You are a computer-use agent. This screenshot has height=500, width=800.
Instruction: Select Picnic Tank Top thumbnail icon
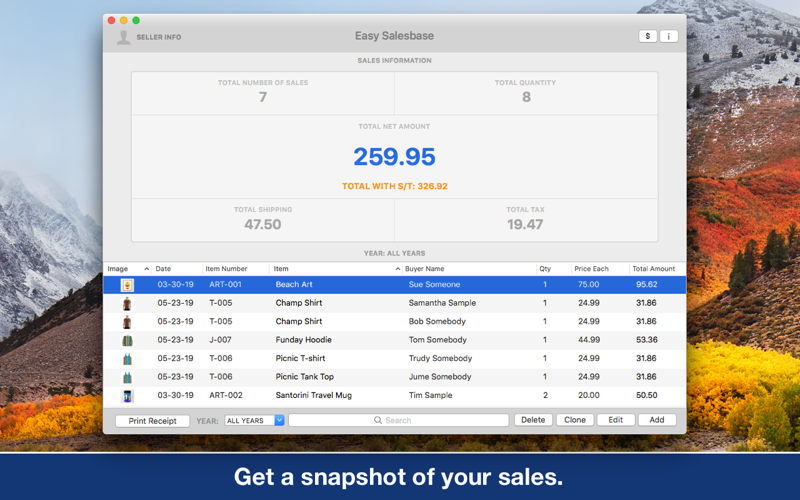(127, 377)
